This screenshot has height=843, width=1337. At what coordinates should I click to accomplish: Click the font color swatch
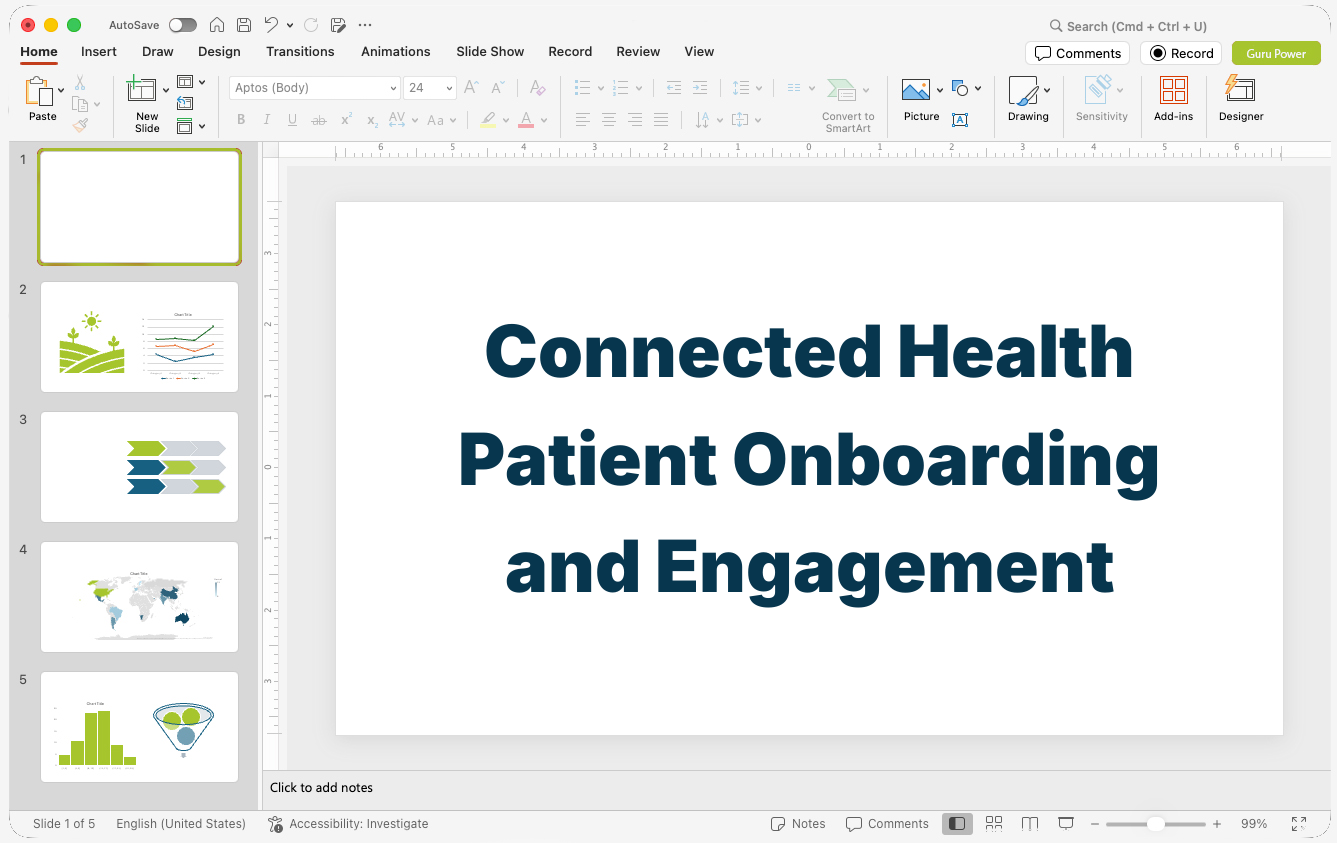coord(526,120)
